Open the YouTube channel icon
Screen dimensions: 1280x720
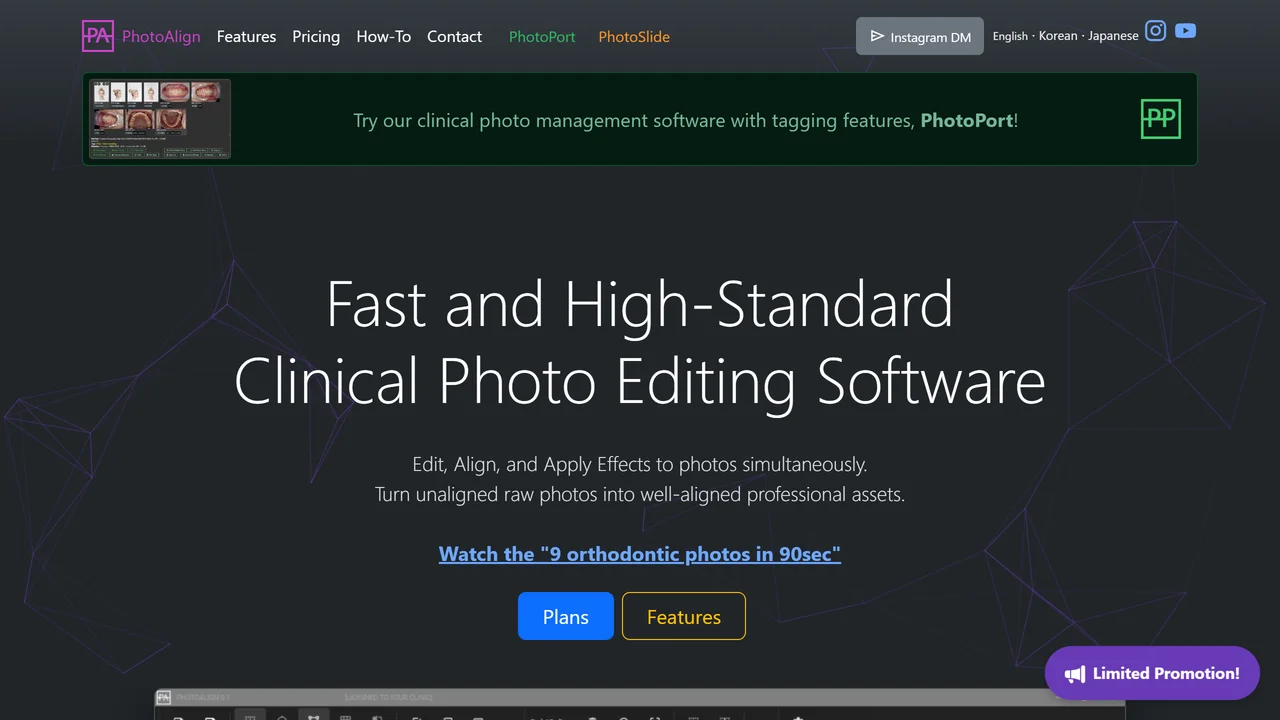tap(1185, 31)
